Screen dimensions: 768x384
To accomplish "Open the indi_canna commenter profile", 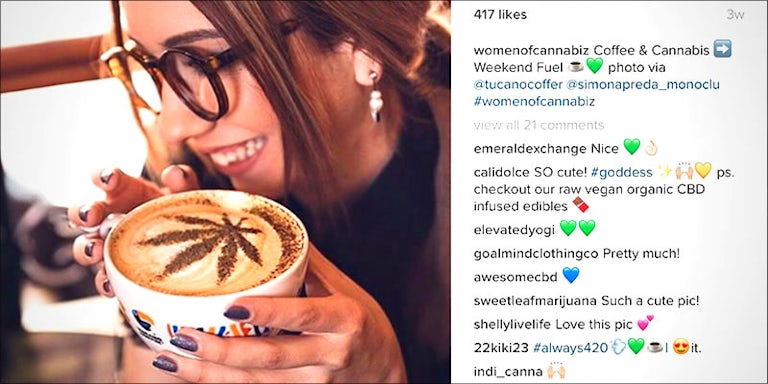I will coord(508,372).
